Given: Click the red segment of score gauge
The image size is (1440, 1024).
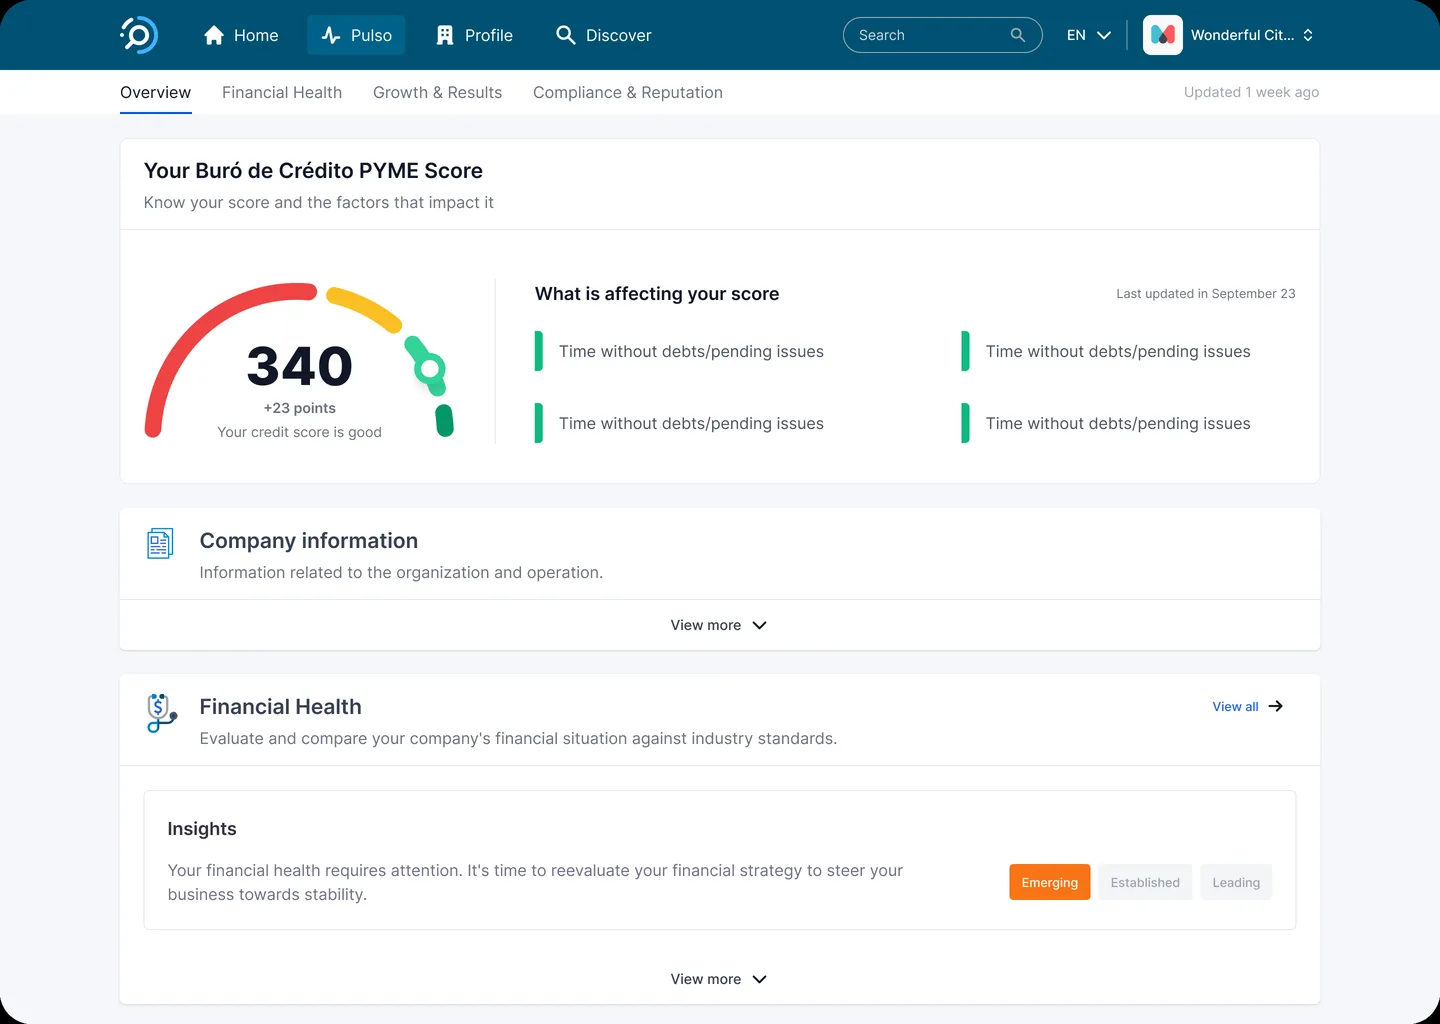Looking at the screenshot, I should point(205,329).
